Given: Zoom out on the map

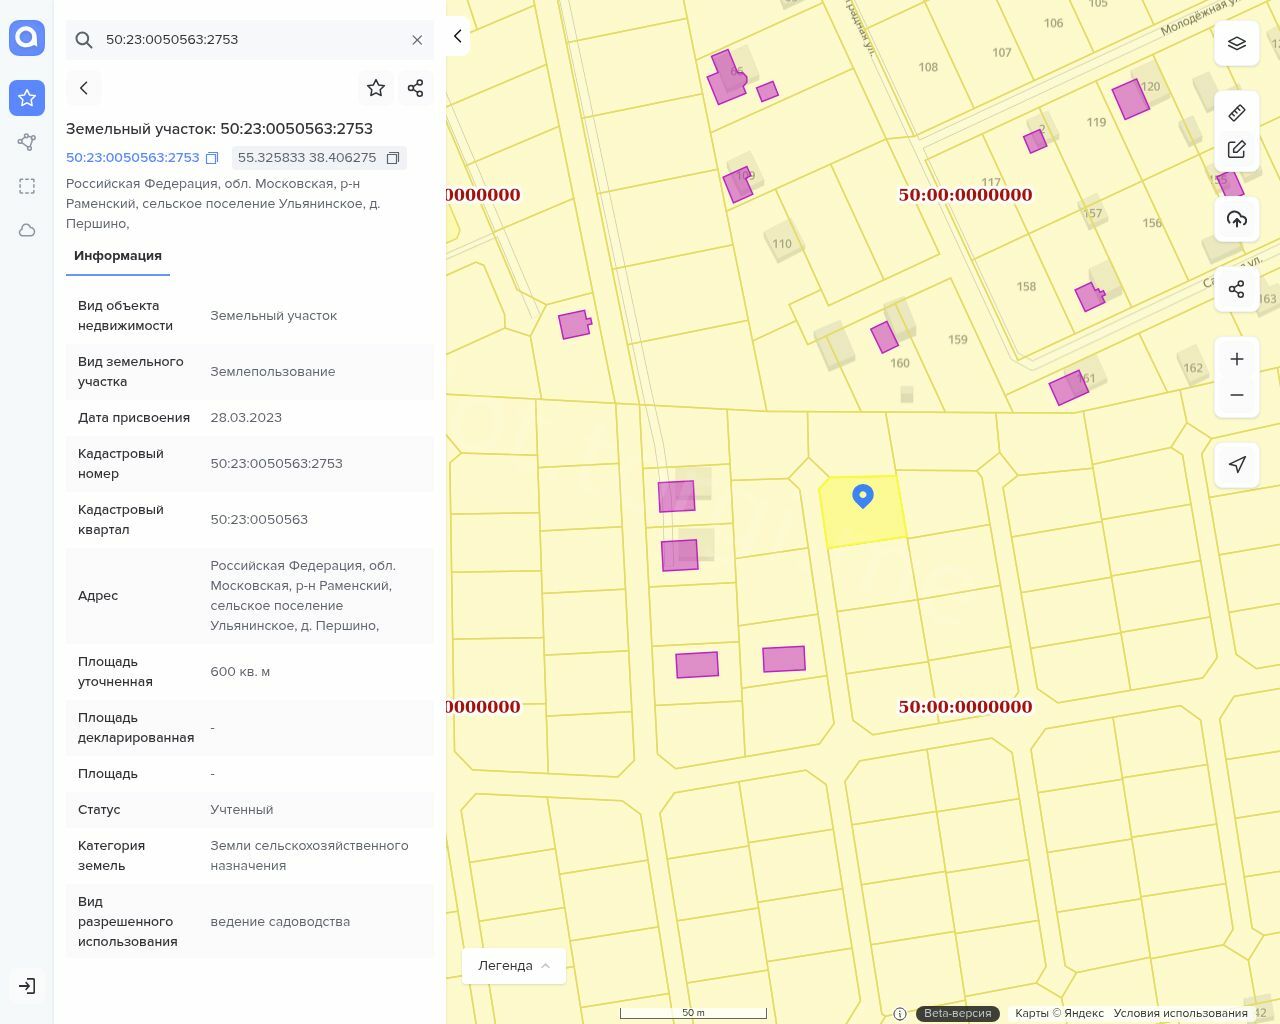Looking at the screenshot, I should pyautogui.click(x=1236, y=395).
